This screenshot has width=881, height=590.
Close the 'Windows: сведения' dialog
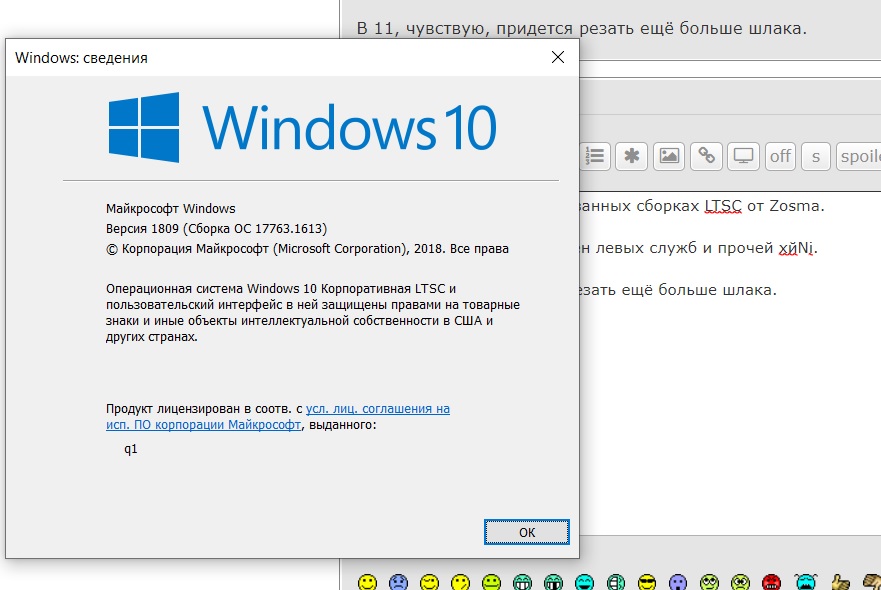coord(558,57)
